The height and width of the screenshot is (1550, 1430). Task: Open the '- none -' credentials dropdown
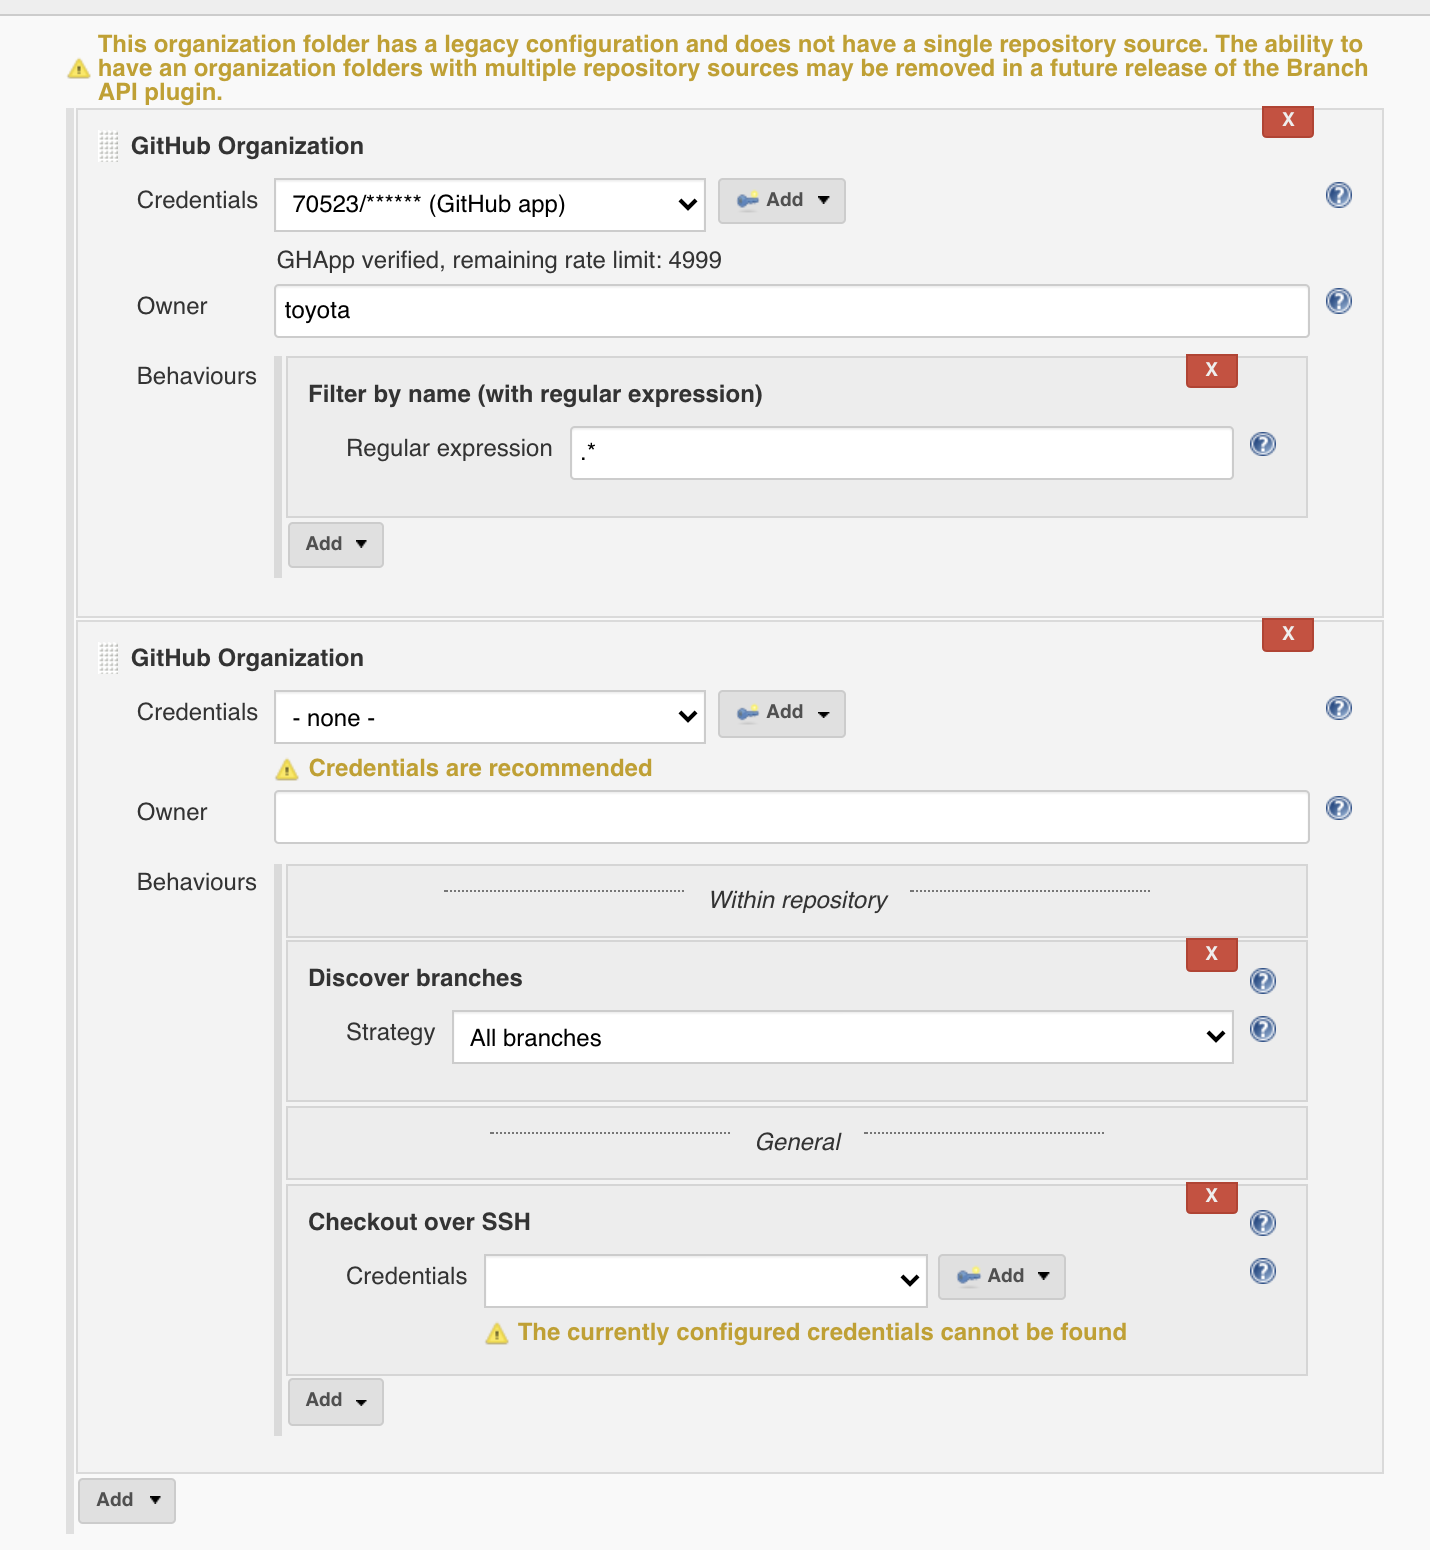(x=489, y=717)
